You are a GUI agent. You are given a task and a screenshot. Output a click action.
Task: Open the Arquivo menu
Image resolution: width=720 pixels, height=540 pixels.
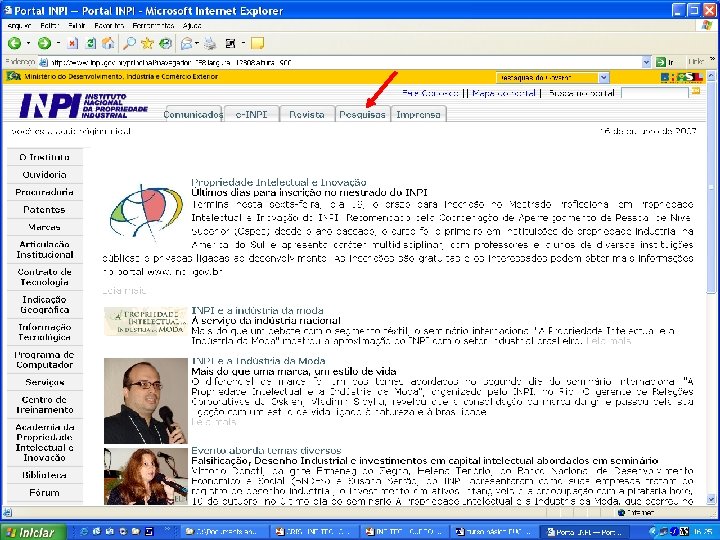(x=19, y=26)
